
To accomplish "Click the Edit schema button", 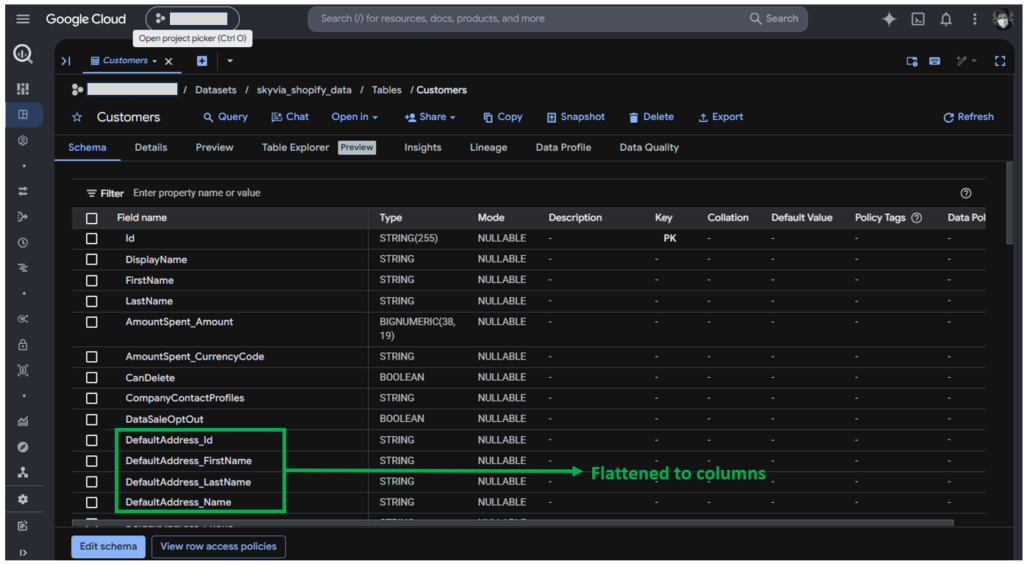I will click(x=108, y=546).
